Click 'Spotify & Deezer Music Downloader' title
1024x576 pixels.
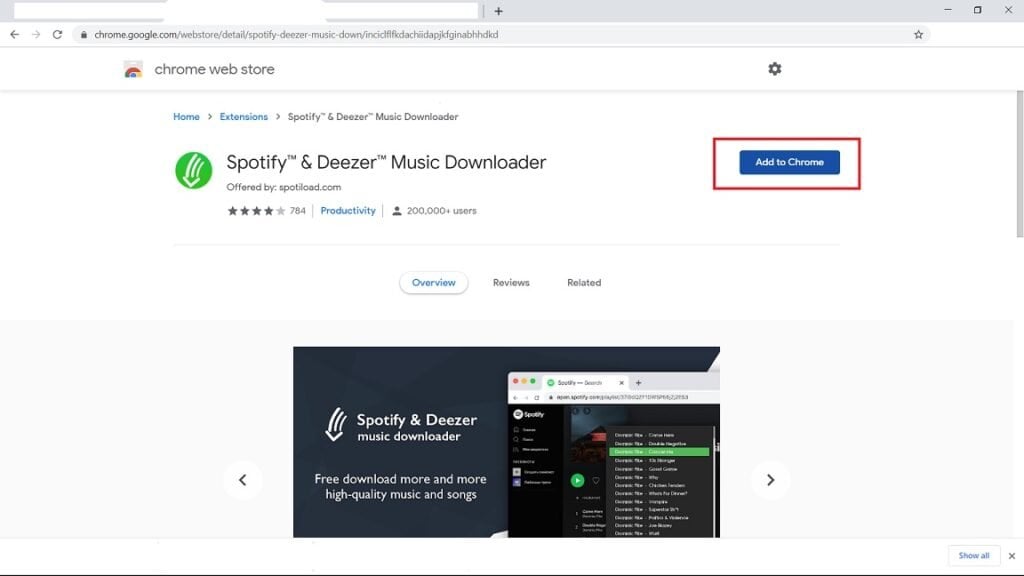tap(386, 163)
